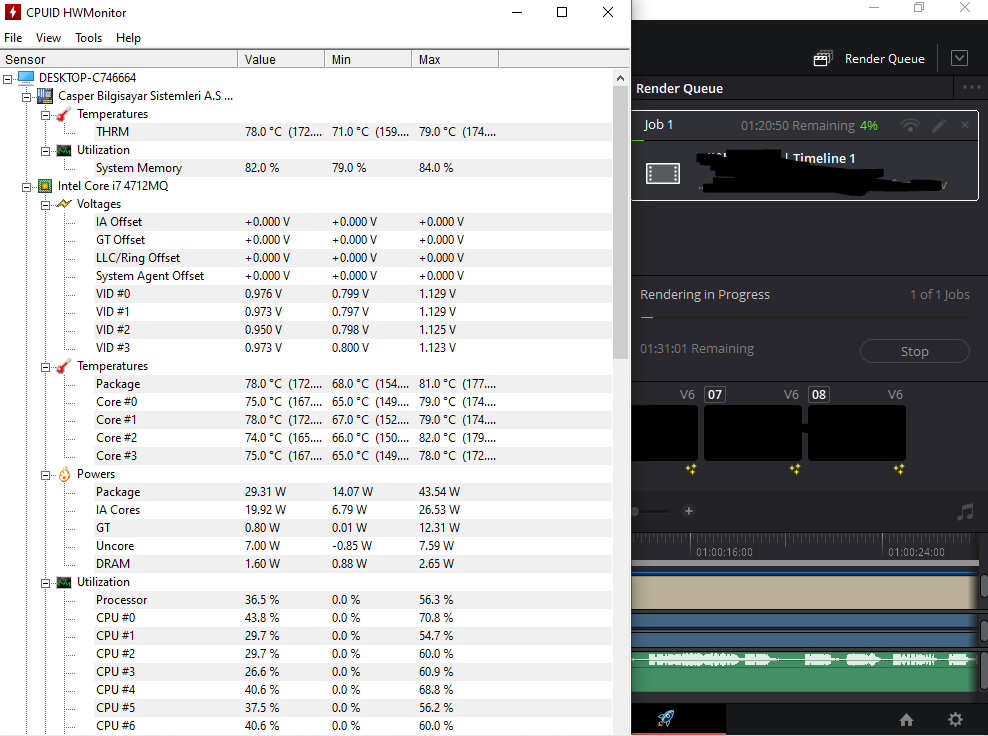Collapse the CPU Temperatures node above Package

[x=45, y=367]
